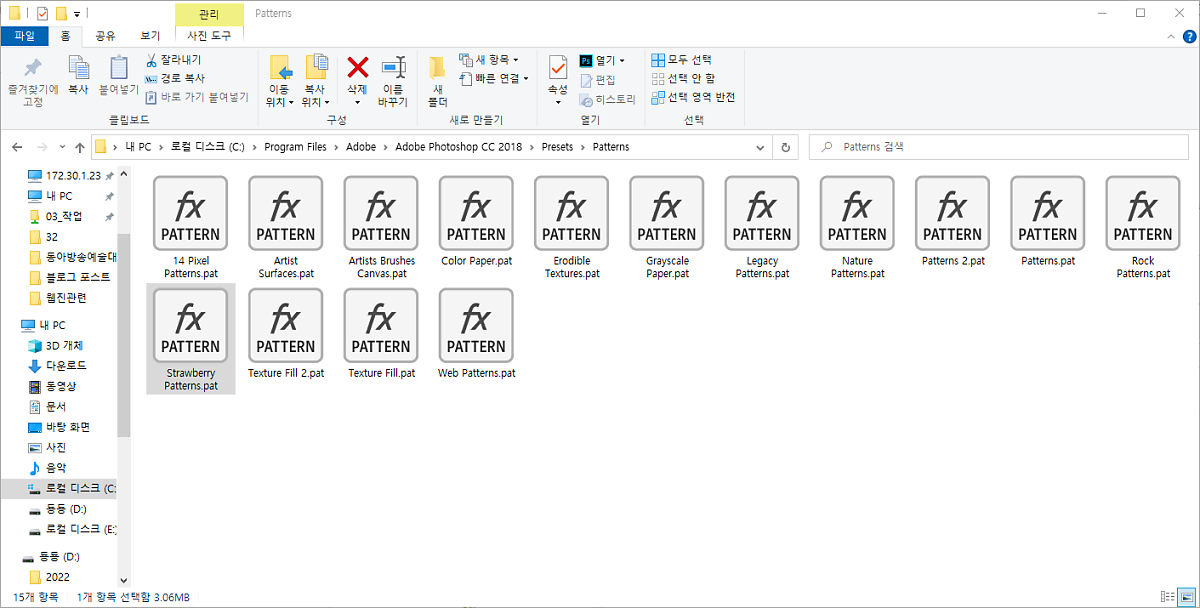Expand the Move To (이동 위치) dropdown
This screenshot has width=1200, height=608.
(x=280, y=102)
